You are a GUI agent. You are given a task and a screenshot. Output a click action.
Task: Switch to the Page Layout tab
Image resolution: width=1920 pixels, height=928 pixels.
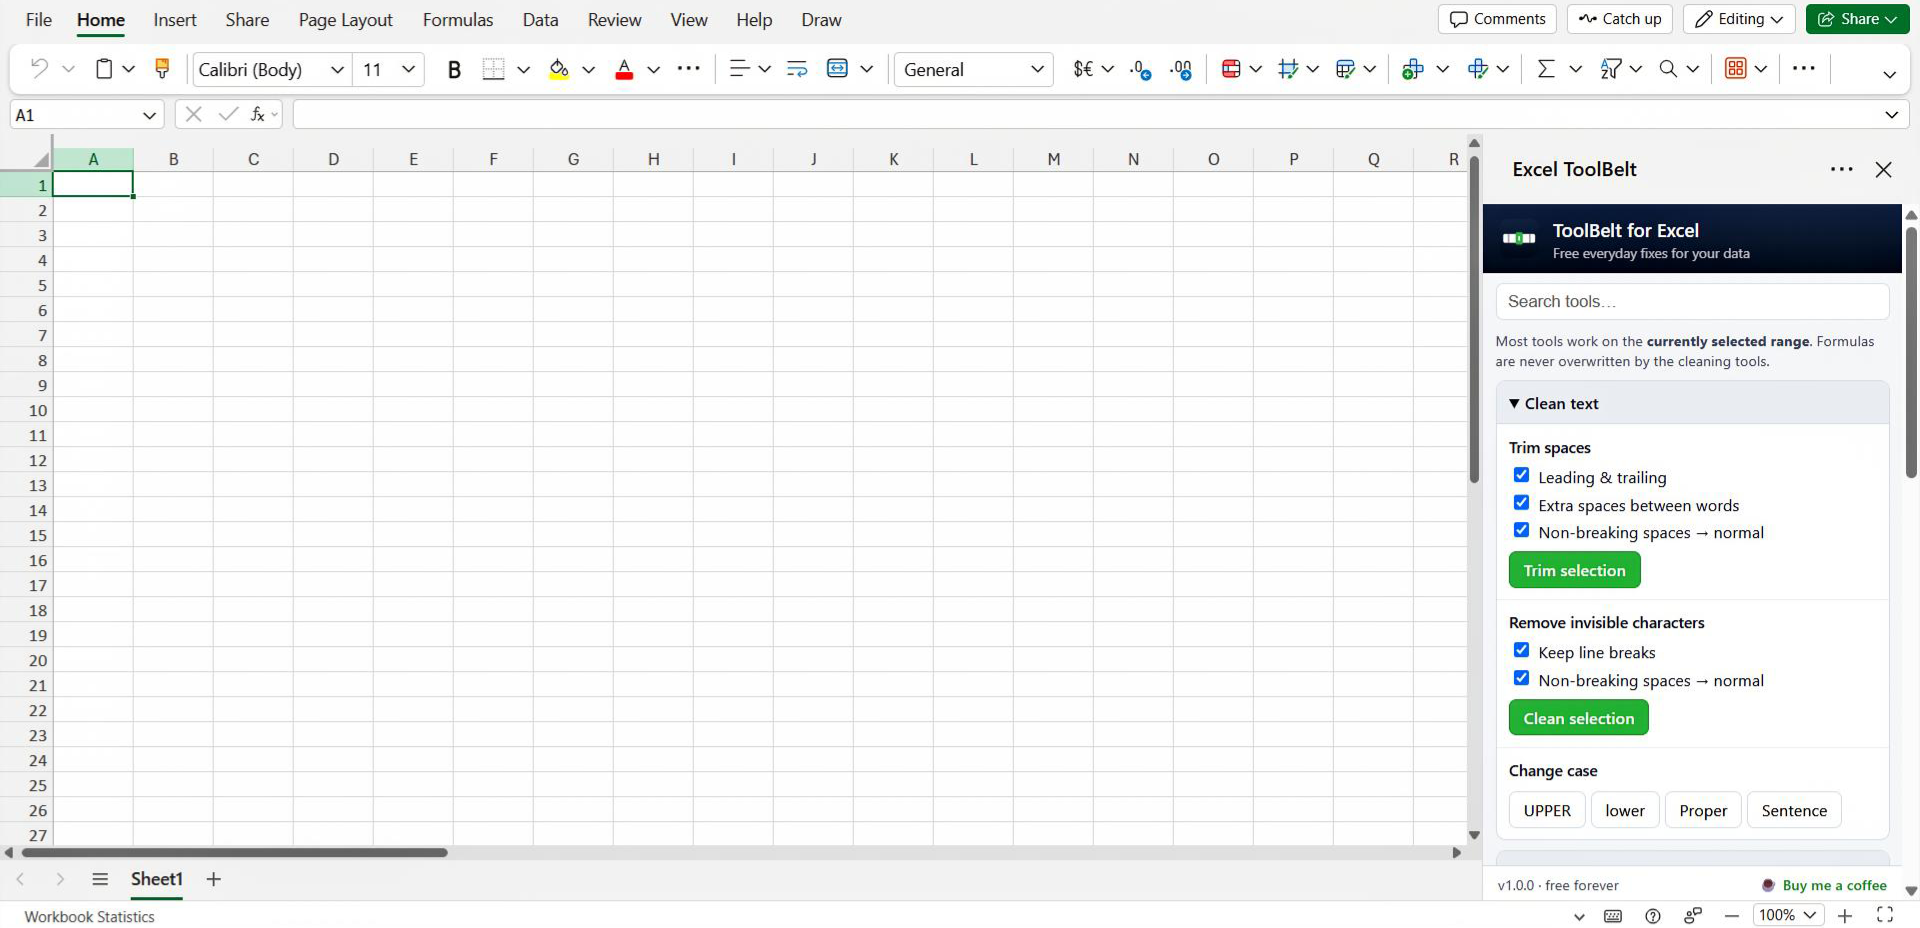[345, 20]
